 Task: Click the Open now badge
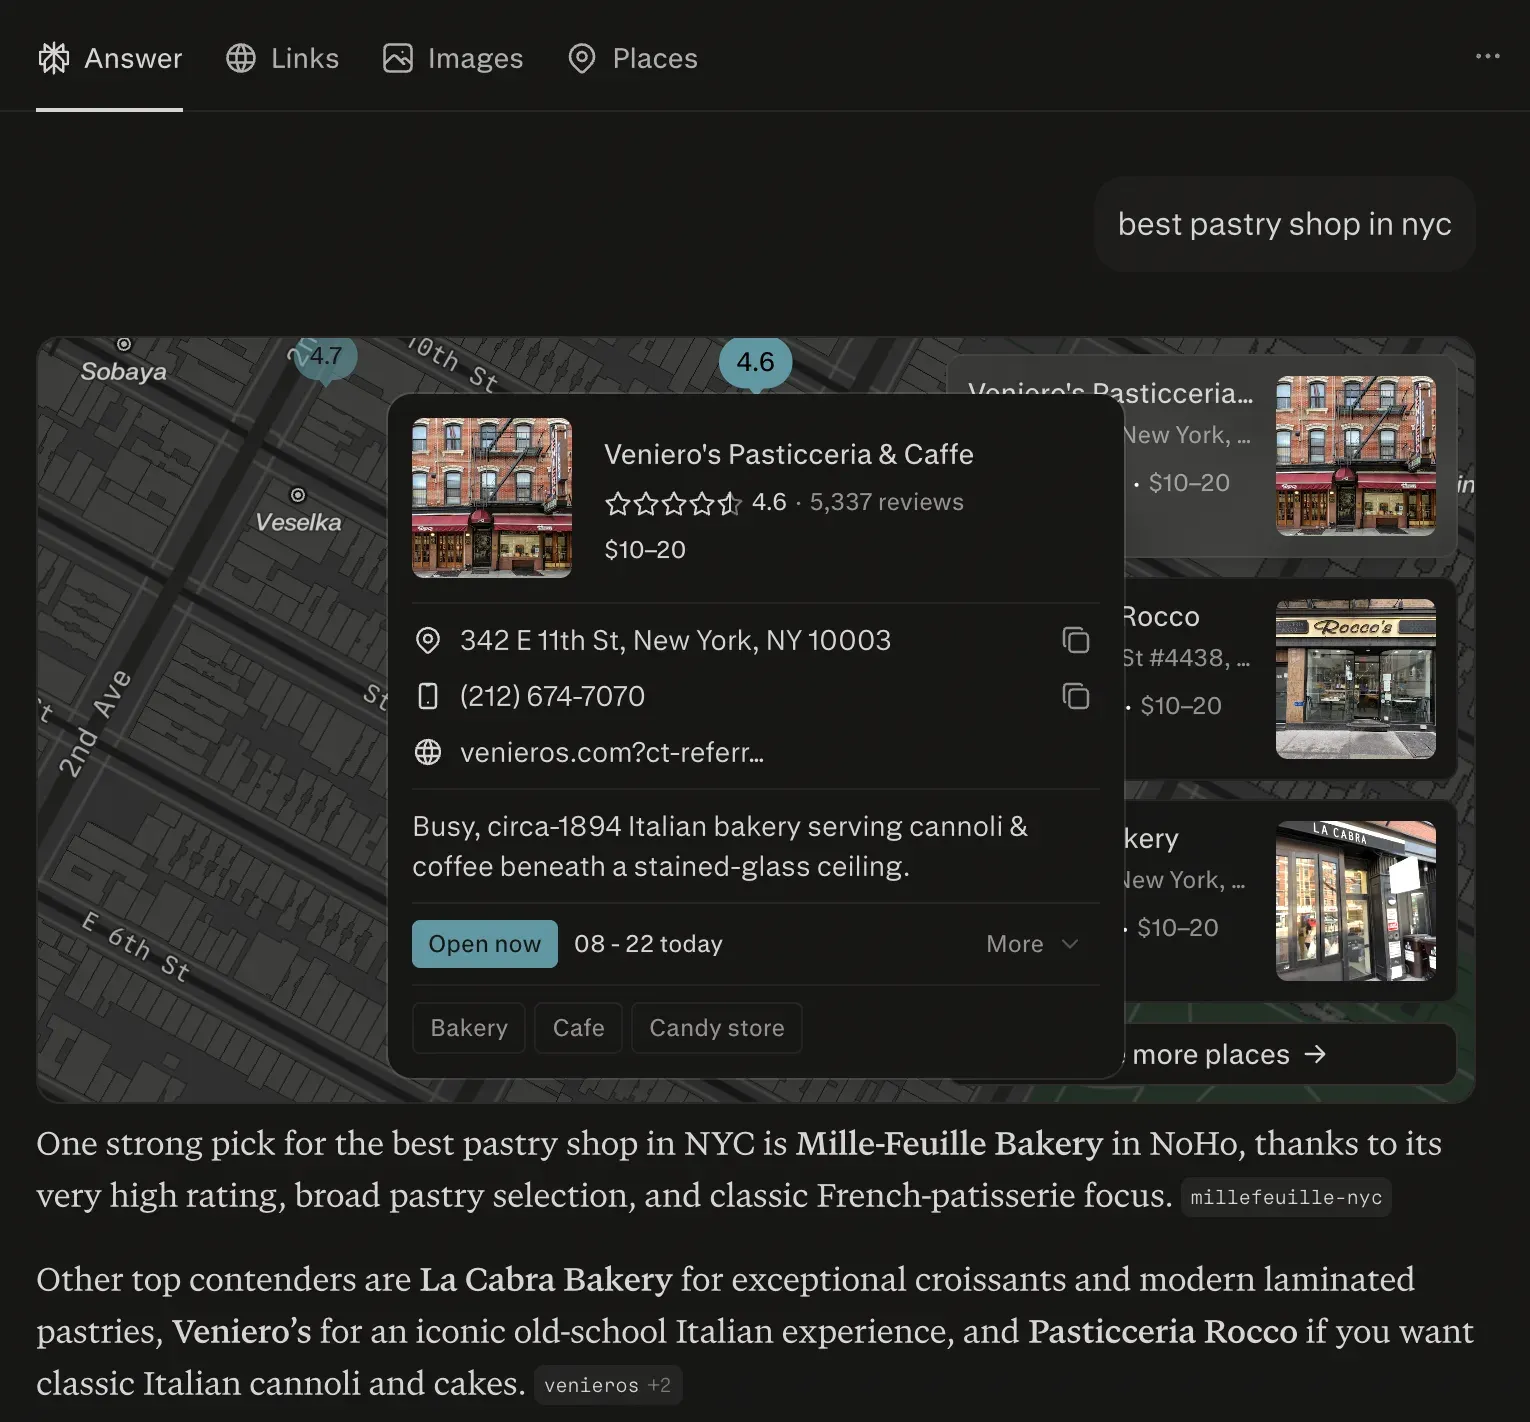[485, 944]
